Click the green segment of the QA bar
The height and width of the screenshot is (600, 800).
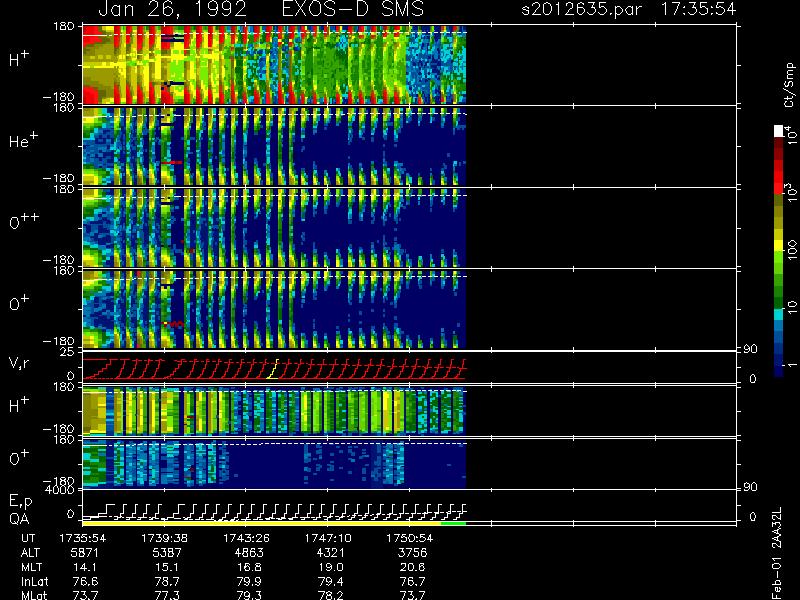pyautogui.click(x=454, y=523)
